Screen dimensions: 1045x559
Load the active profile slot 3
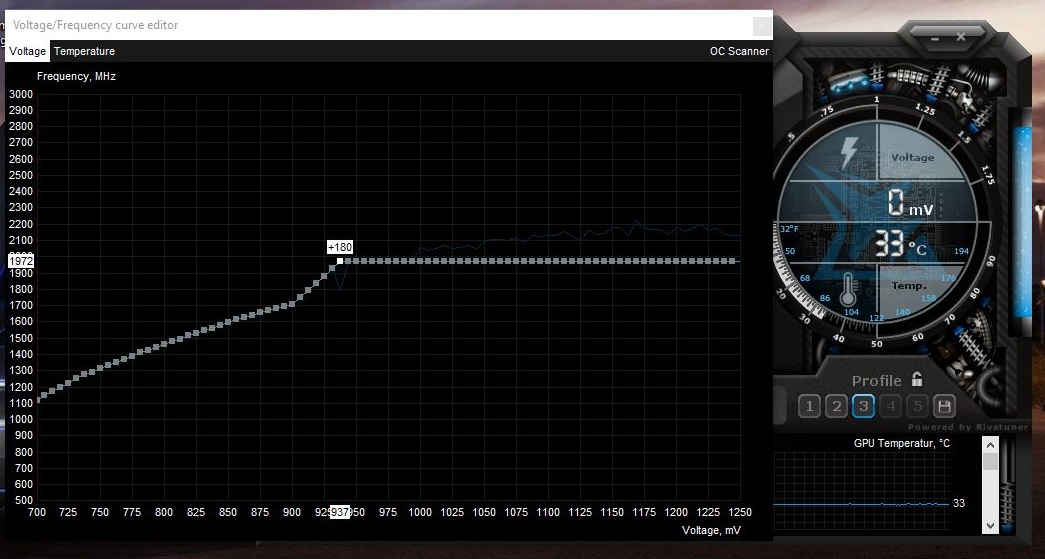[864, 406]
